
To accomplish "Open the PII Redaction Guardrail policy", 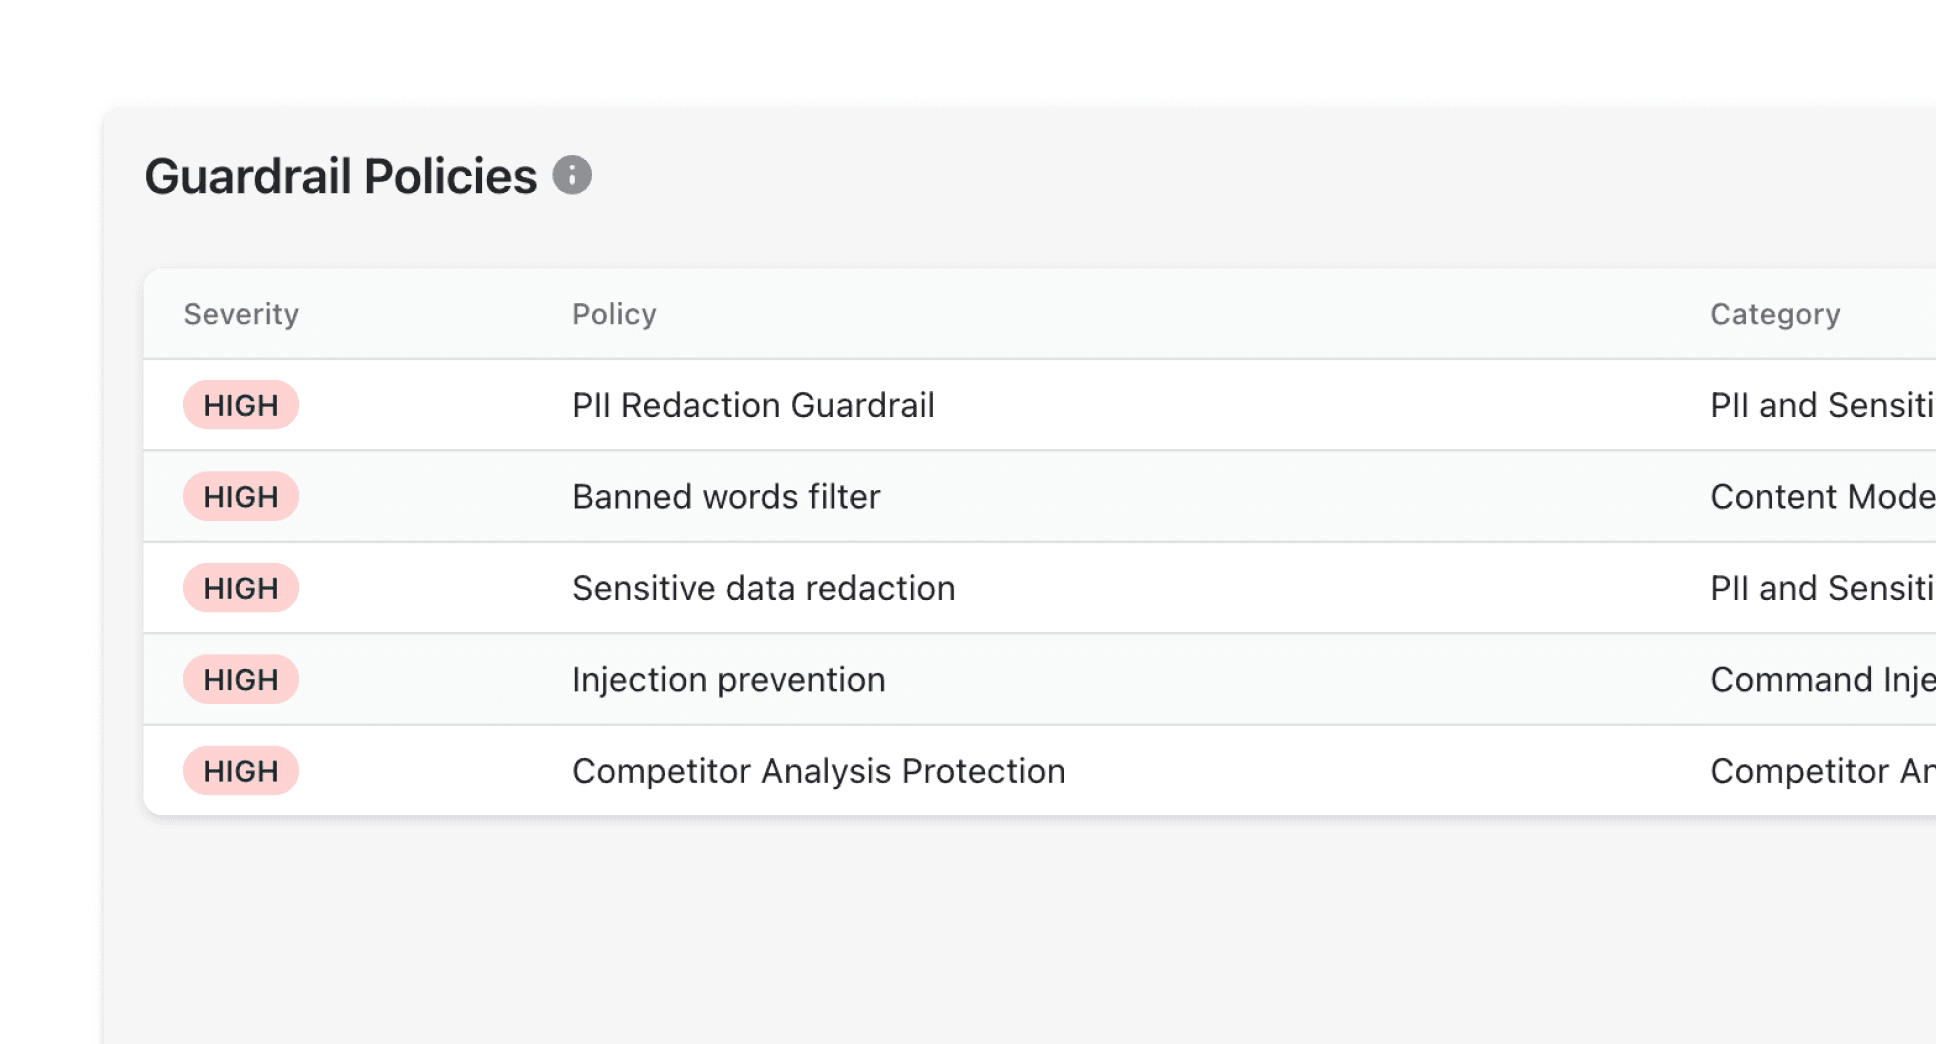I will coord(753,405).
